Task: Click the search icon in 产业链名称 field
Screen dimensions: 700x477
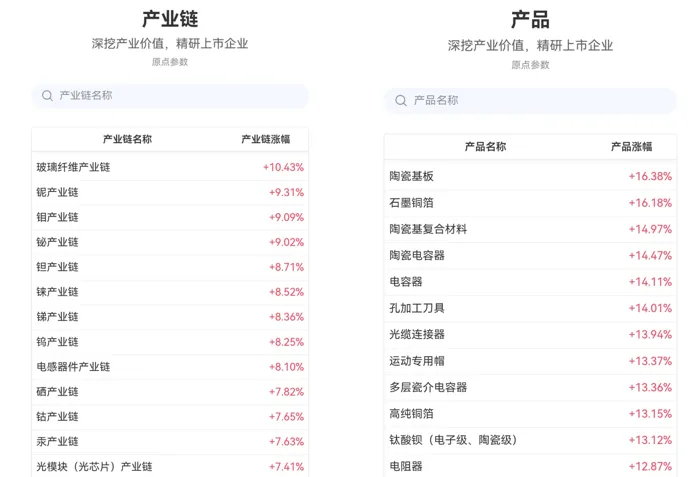Action: coord(47,96)
